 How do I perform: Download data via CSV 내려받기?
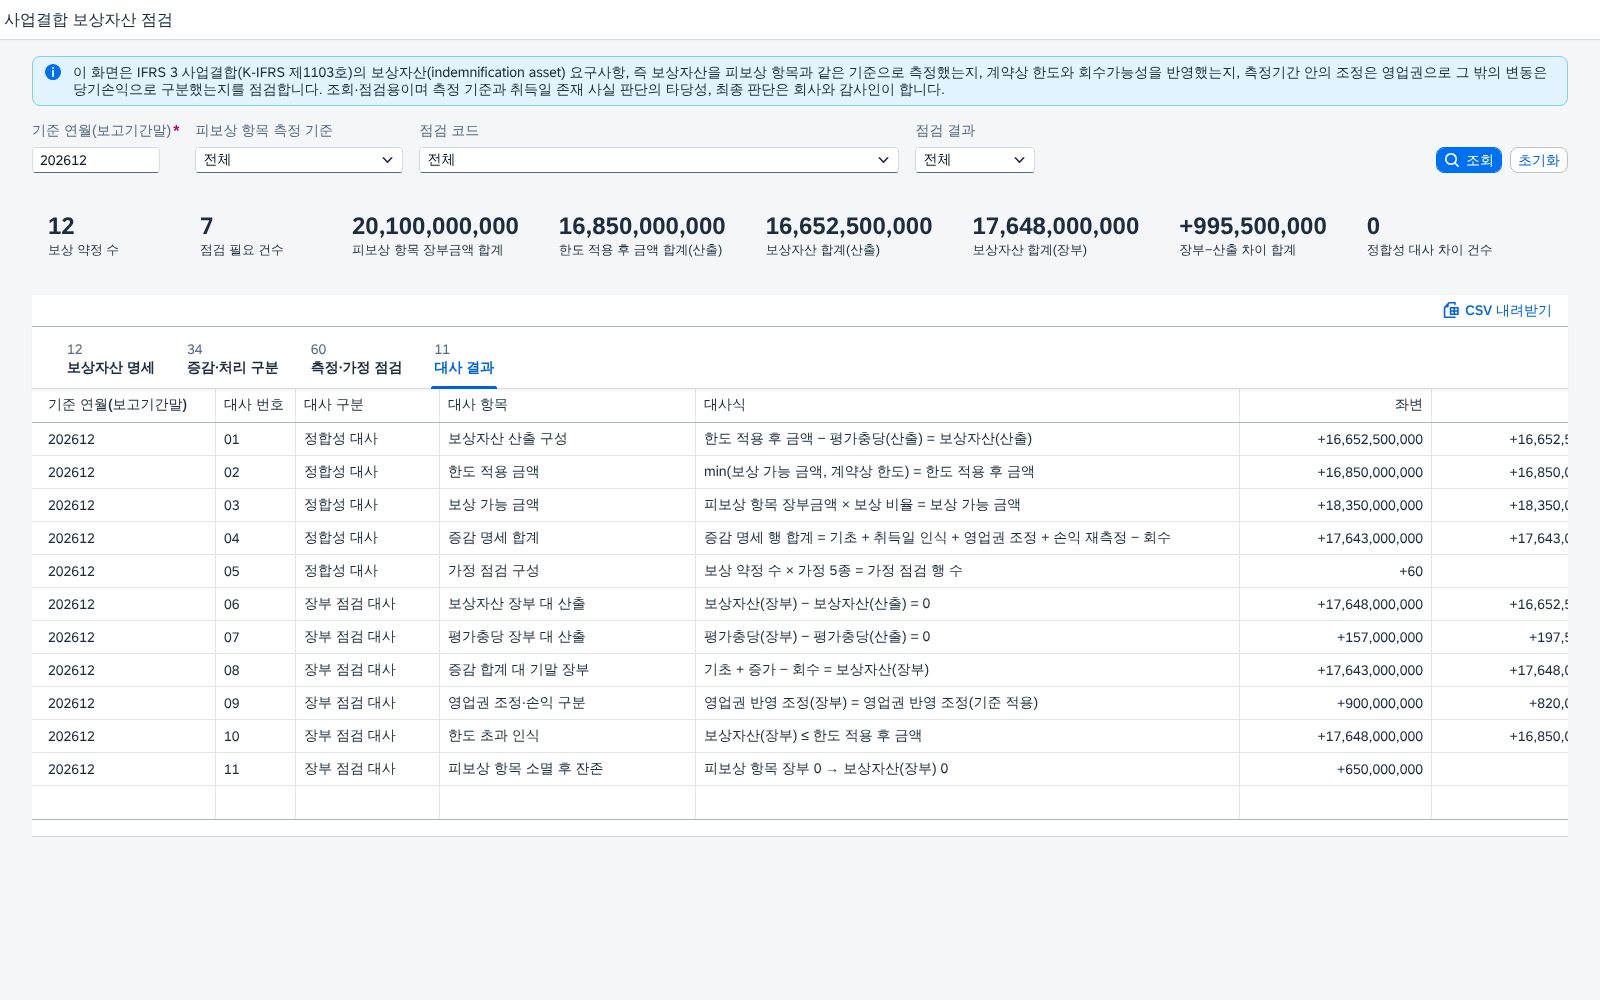tap(1497, 310)
